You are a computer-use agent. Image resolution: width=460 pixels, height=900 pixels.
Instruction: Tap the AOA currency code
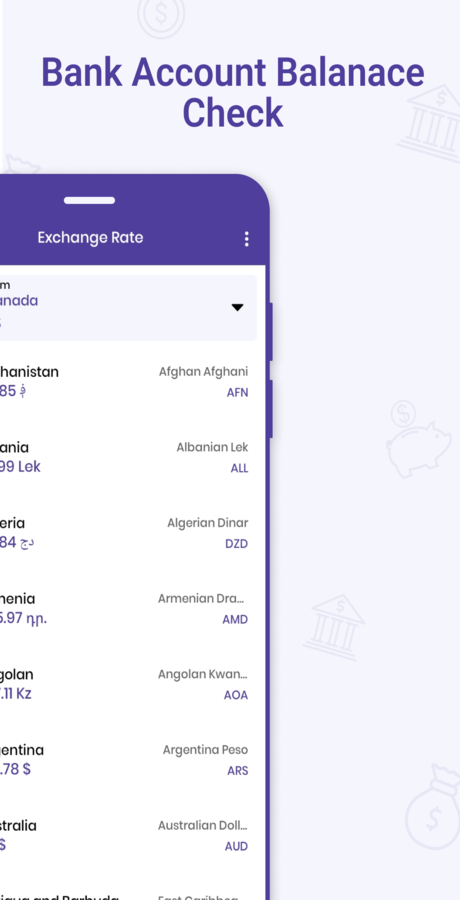pyautogui.click(x=236, y=696)
